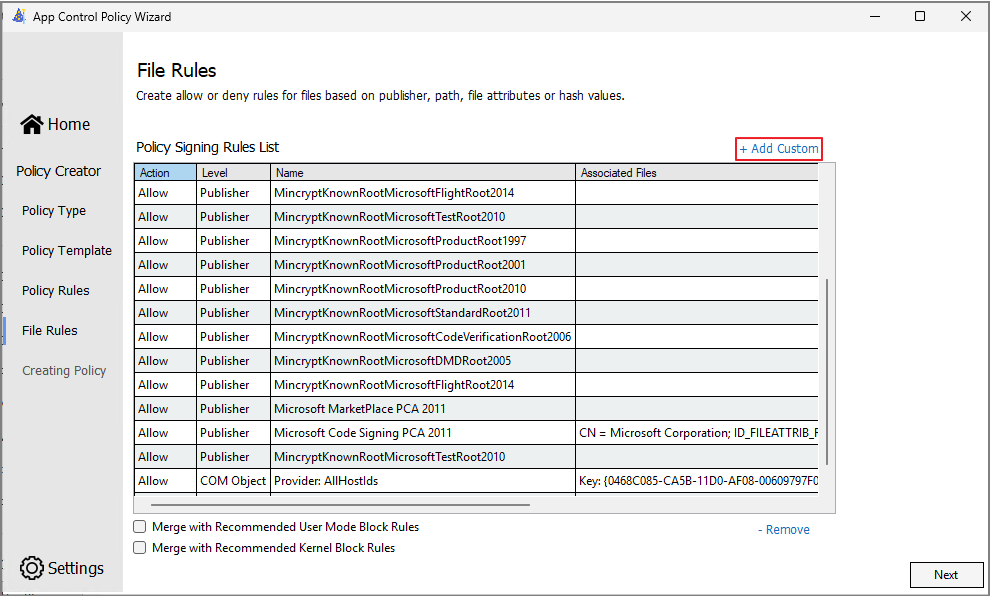The width and height of the screenshot is (990, 596).
Task: Enable Merge with Recommended User Mode Block Rules
Action: 140,527
